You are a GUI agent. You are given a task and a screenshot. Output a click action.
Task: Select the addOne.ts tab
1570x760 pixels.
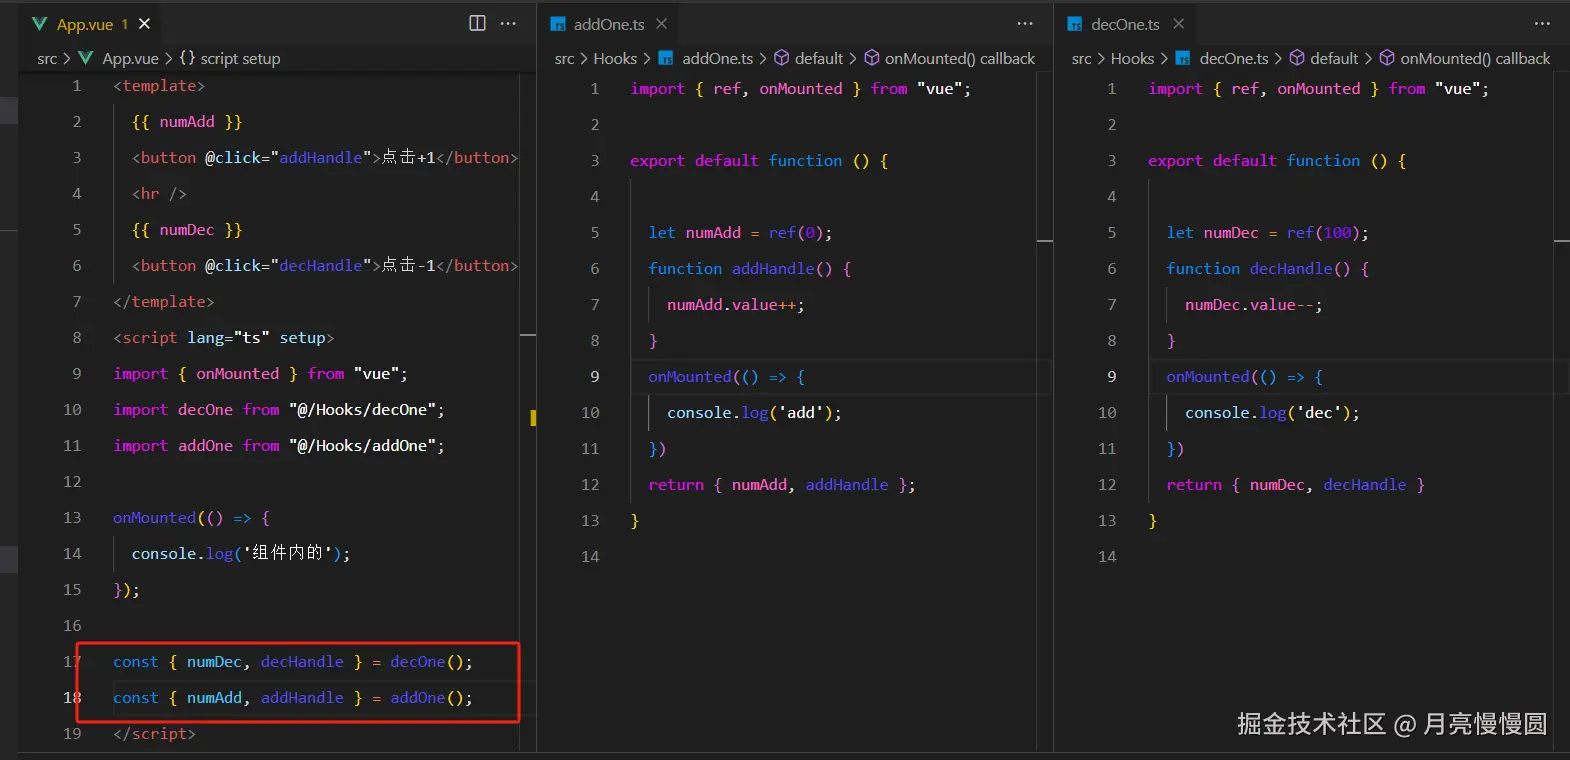pyautogui.click(x=609, y=24)
